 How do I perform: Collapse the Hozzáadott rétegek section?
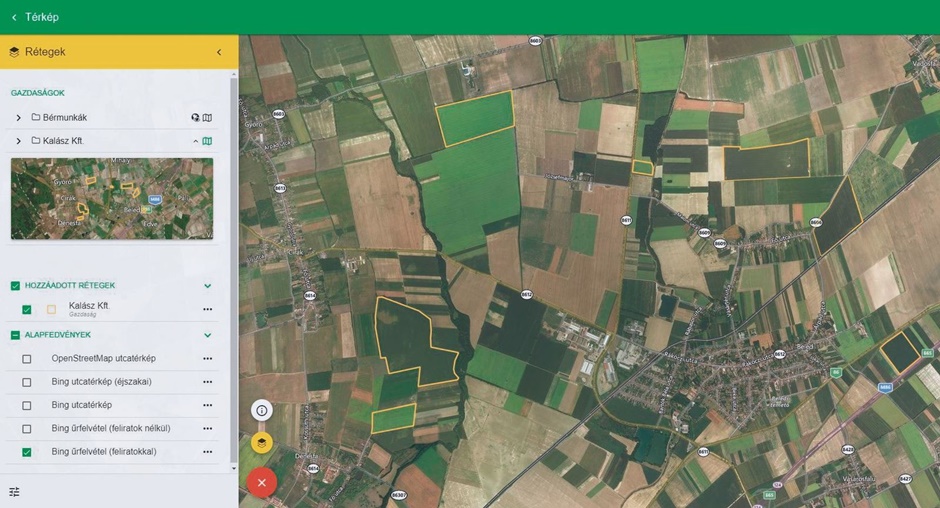click(x=208, y=286)
